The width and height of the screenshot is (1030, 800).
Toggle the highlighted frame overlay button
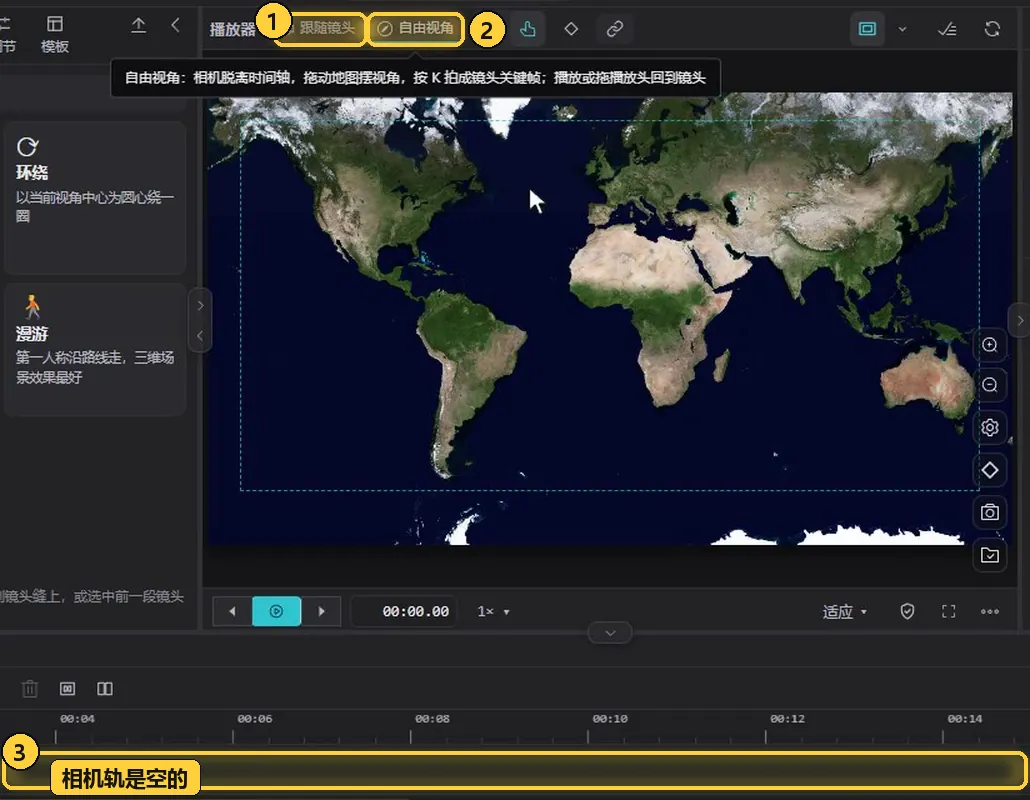(x=867, y=29)
